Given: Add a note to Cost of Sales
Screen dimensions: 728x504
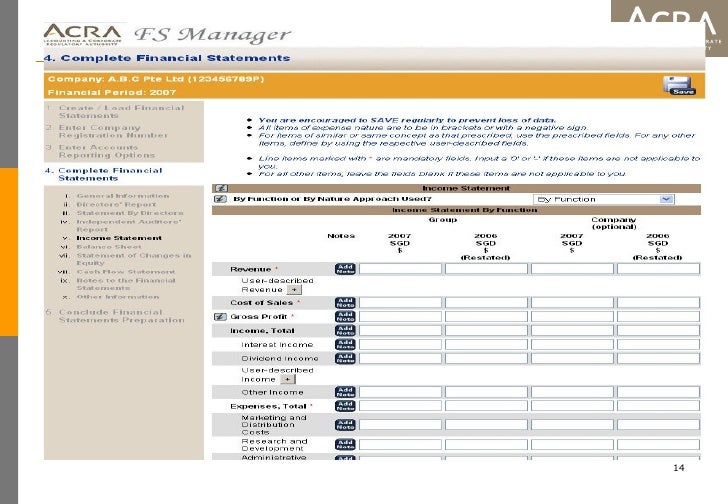Looking at the screenshot, I should tap(345, 303).
